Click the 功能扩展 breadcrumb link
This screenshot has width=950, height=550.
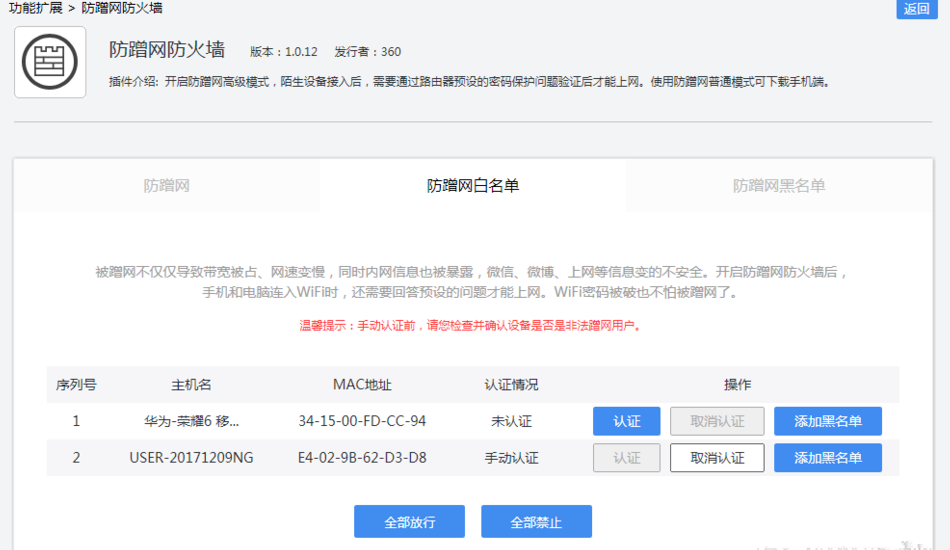(35, 8)
